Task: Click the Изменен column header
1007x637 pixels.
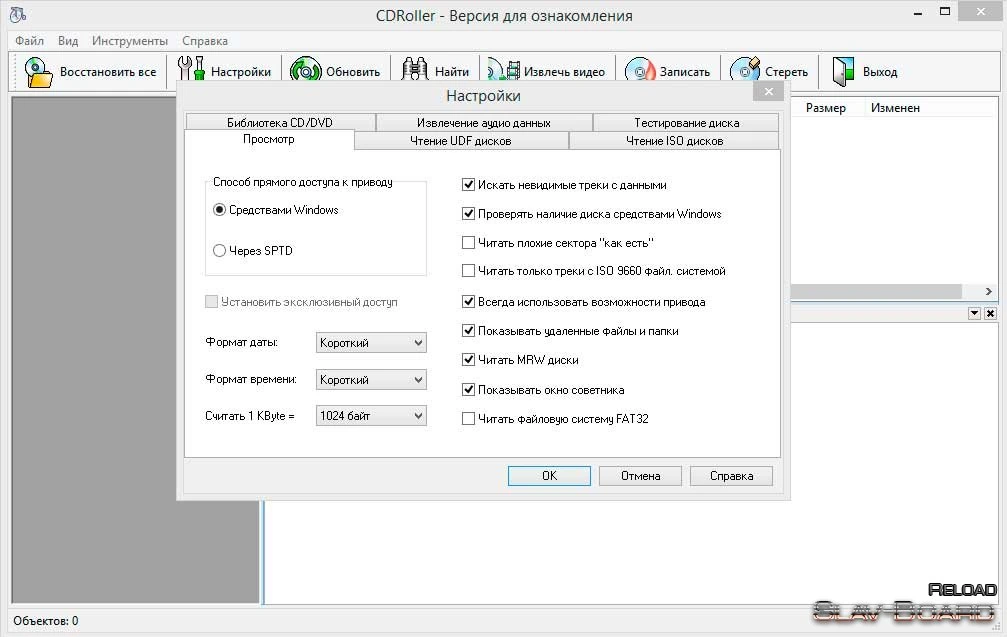Action: (895, 108)
